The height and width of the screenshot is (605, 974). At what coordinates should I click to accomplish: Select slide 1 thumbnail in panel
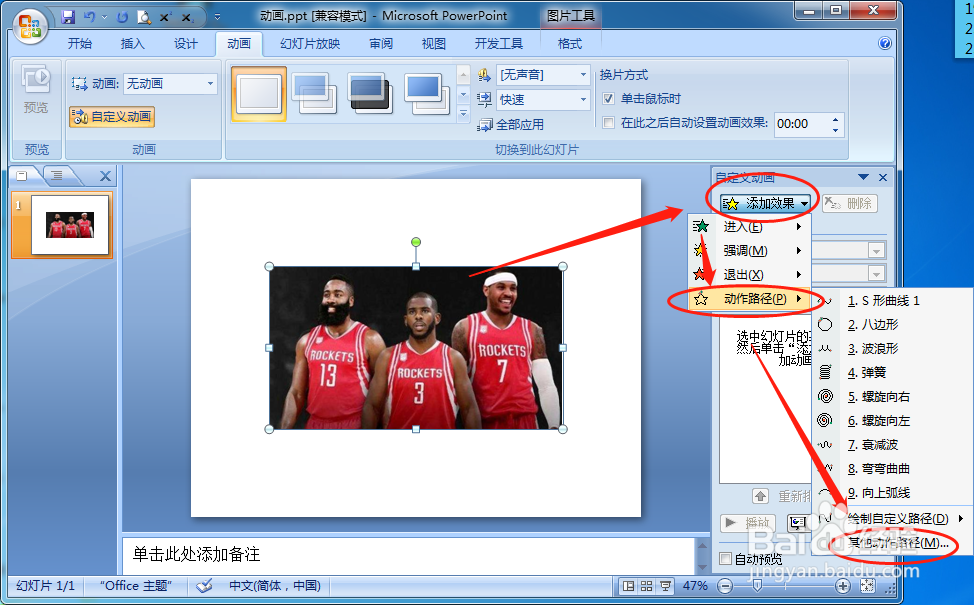coord(70,225)
